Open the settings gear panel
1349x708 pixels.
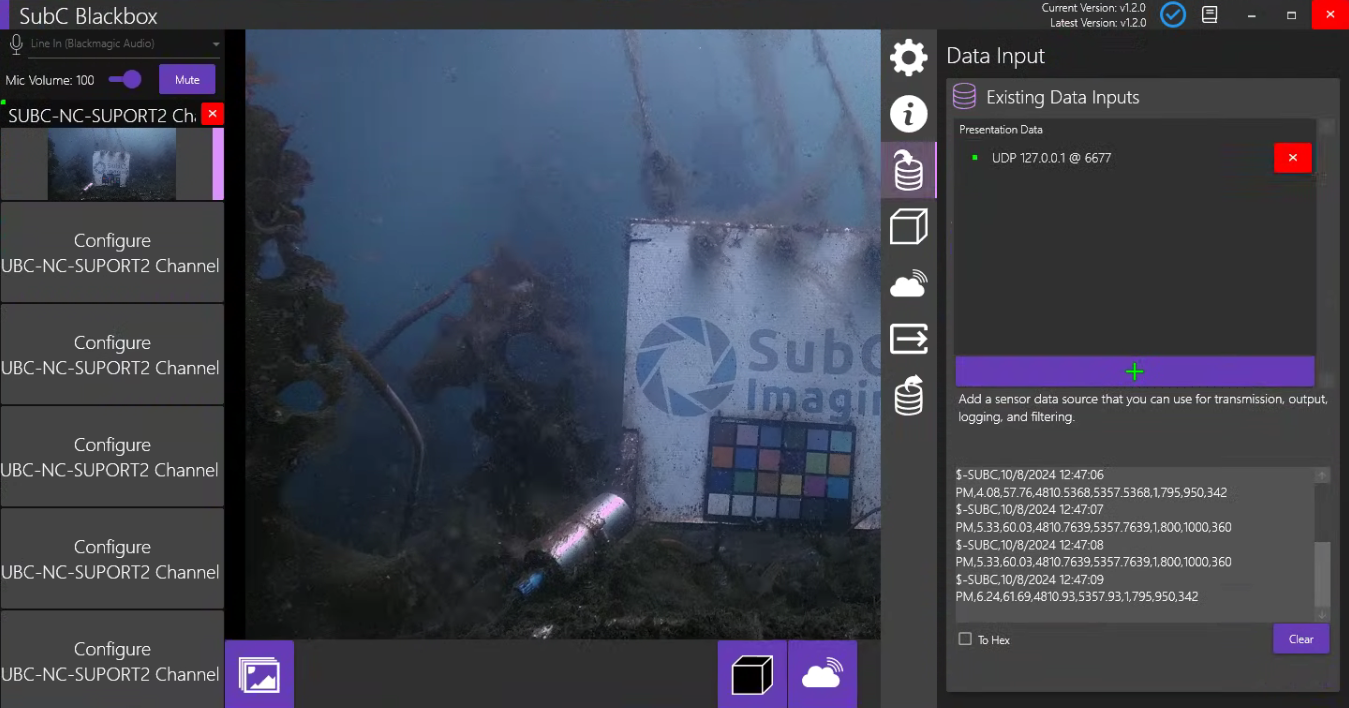click(x=908, y=58)
